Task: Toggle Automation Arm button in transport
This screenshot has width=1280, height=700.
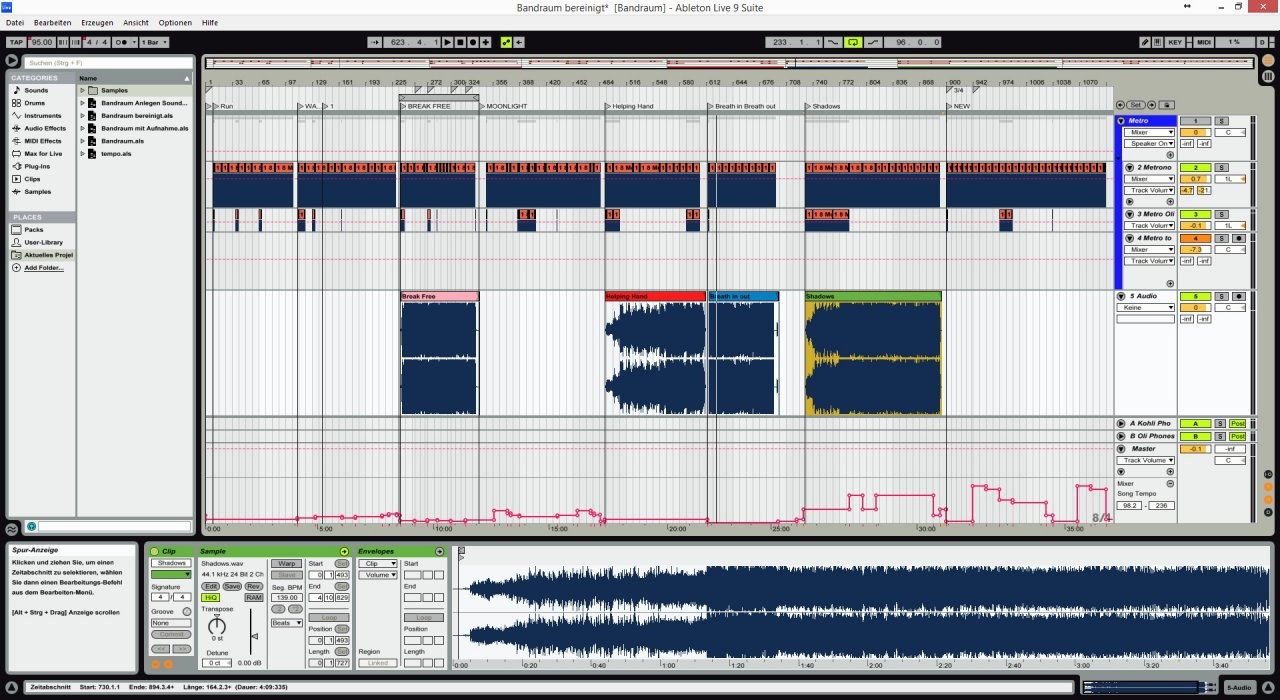Action: click(506, 42)
